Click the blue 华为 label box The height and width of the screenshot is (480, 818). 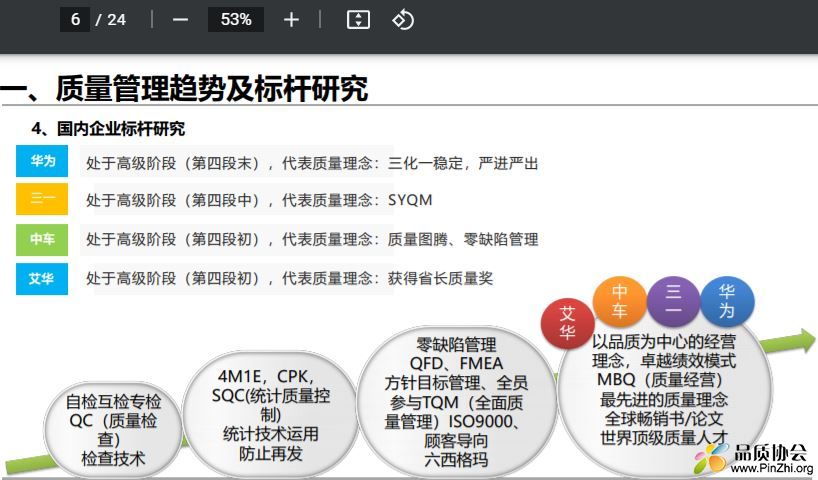pos(42,161)
